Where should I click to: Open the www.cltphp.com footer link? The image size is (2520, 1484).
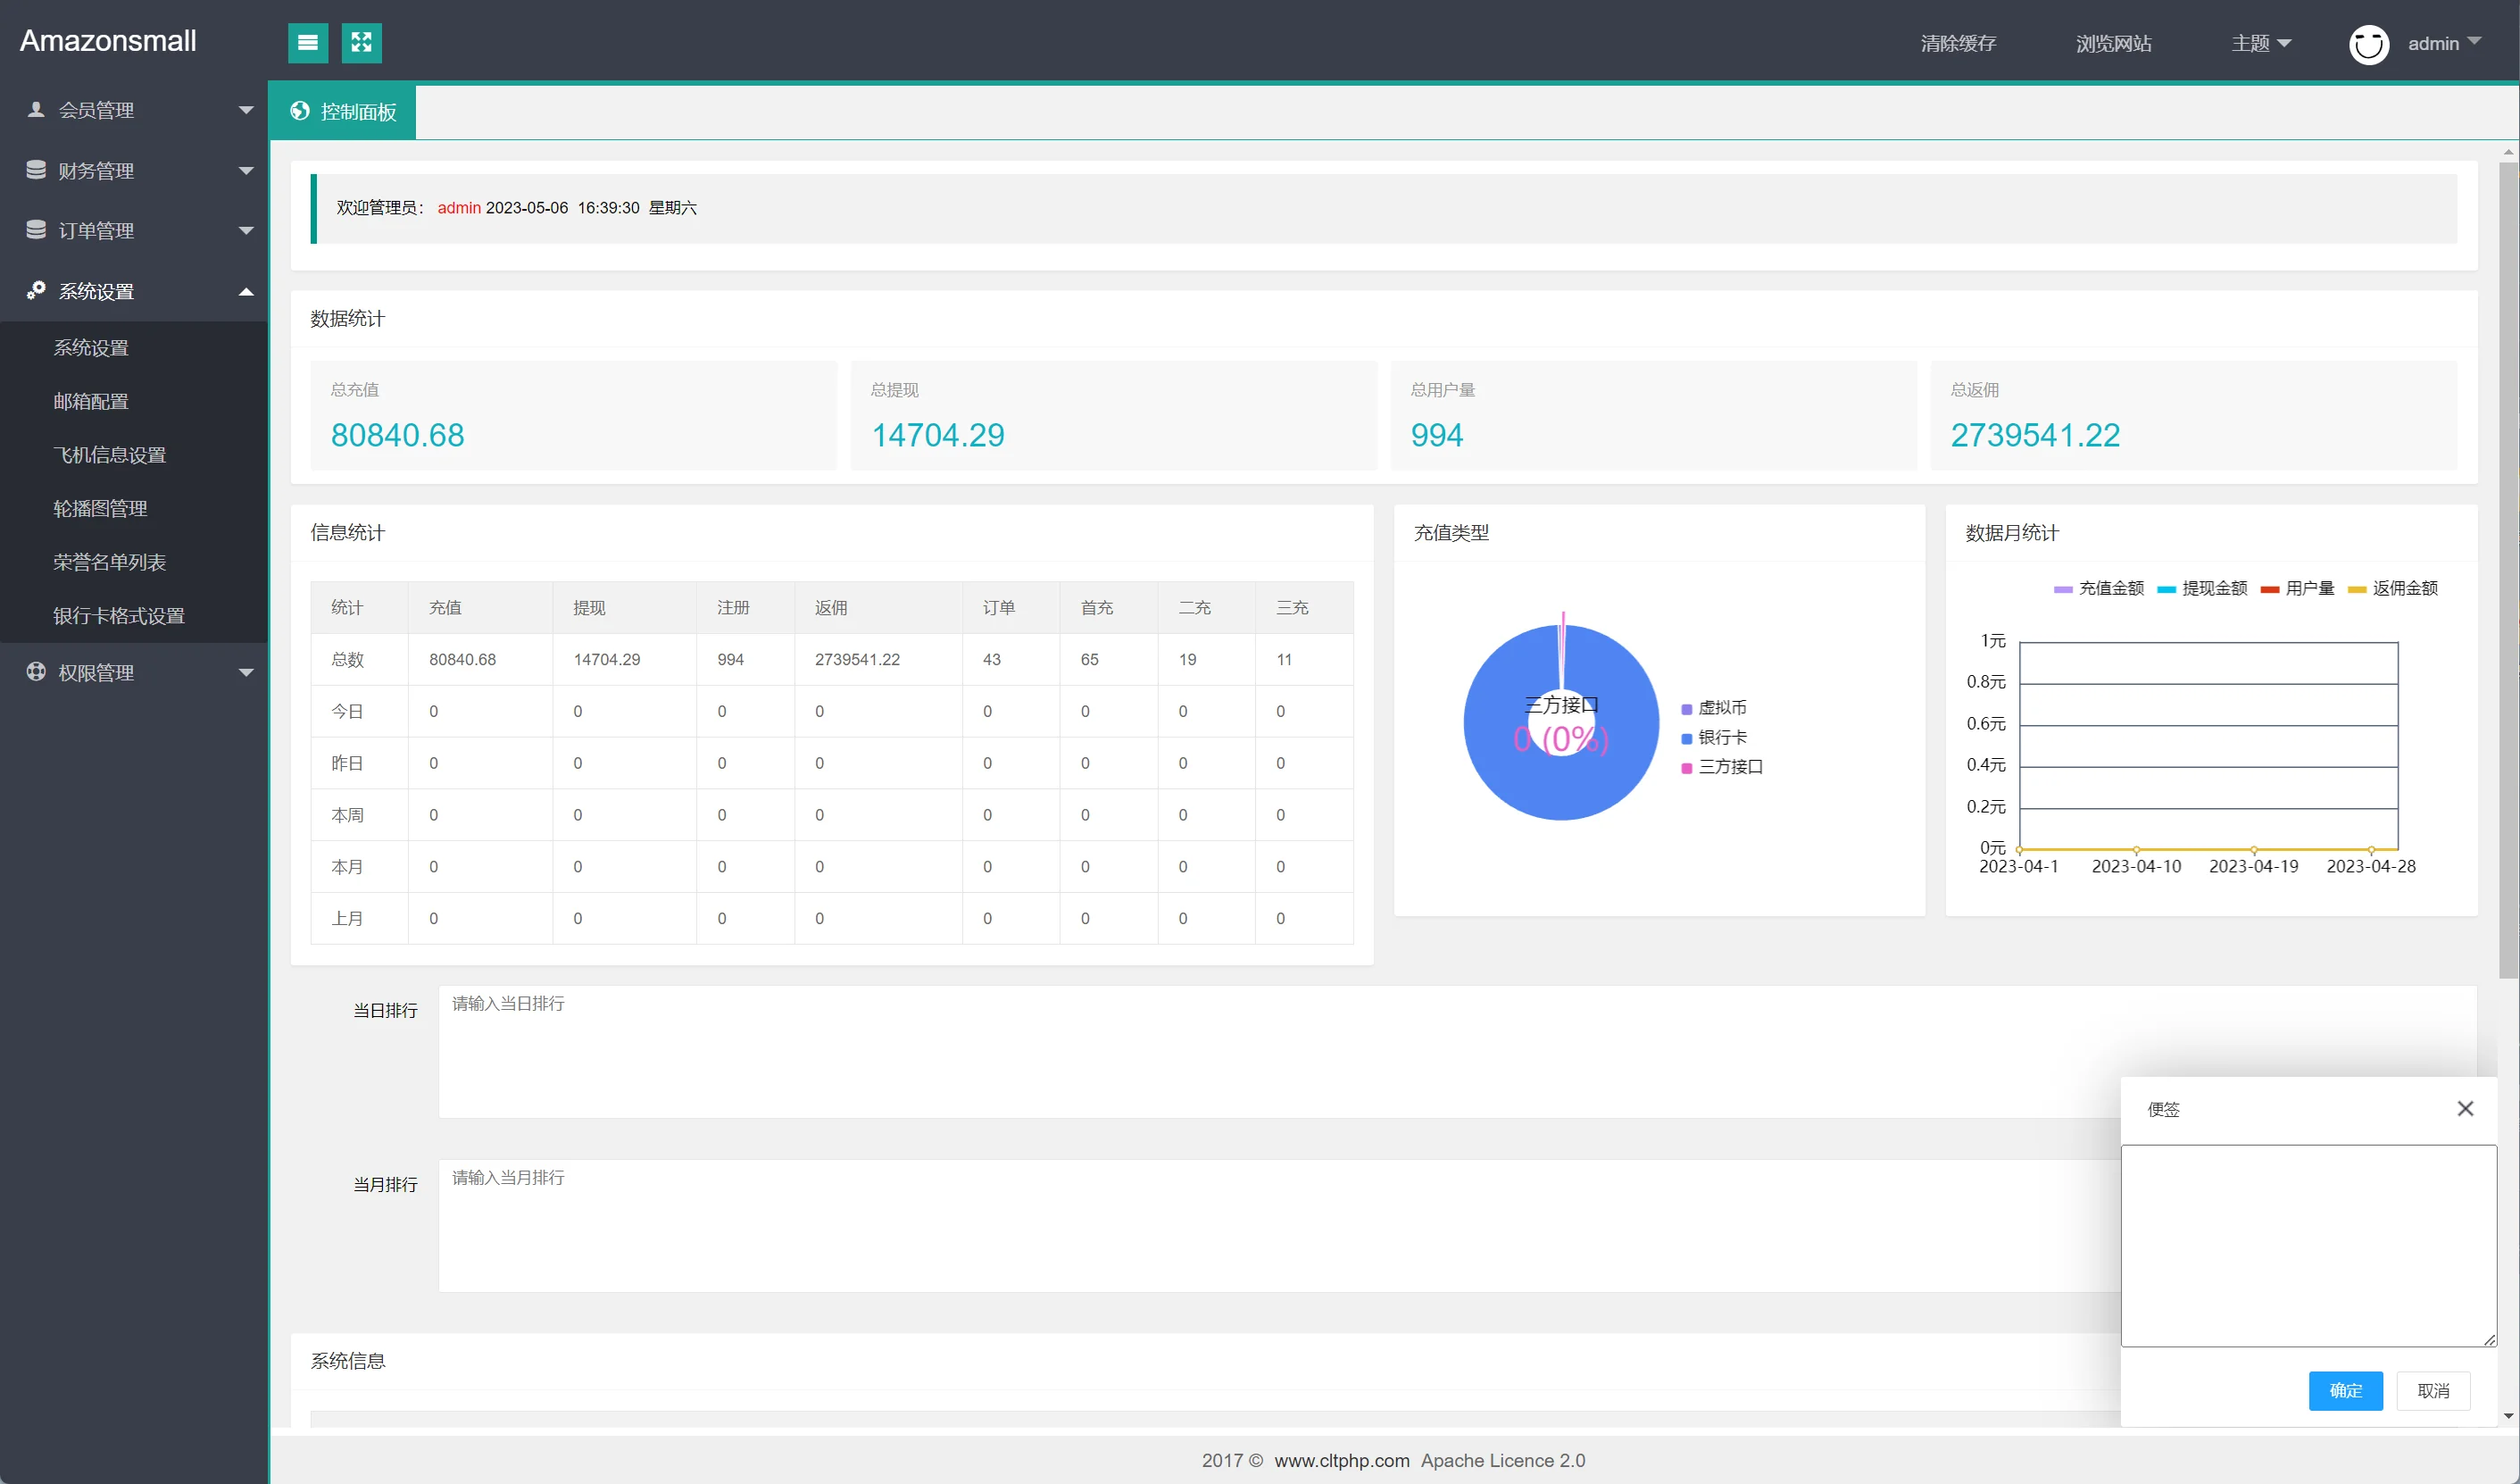tap(1341, 1460)
